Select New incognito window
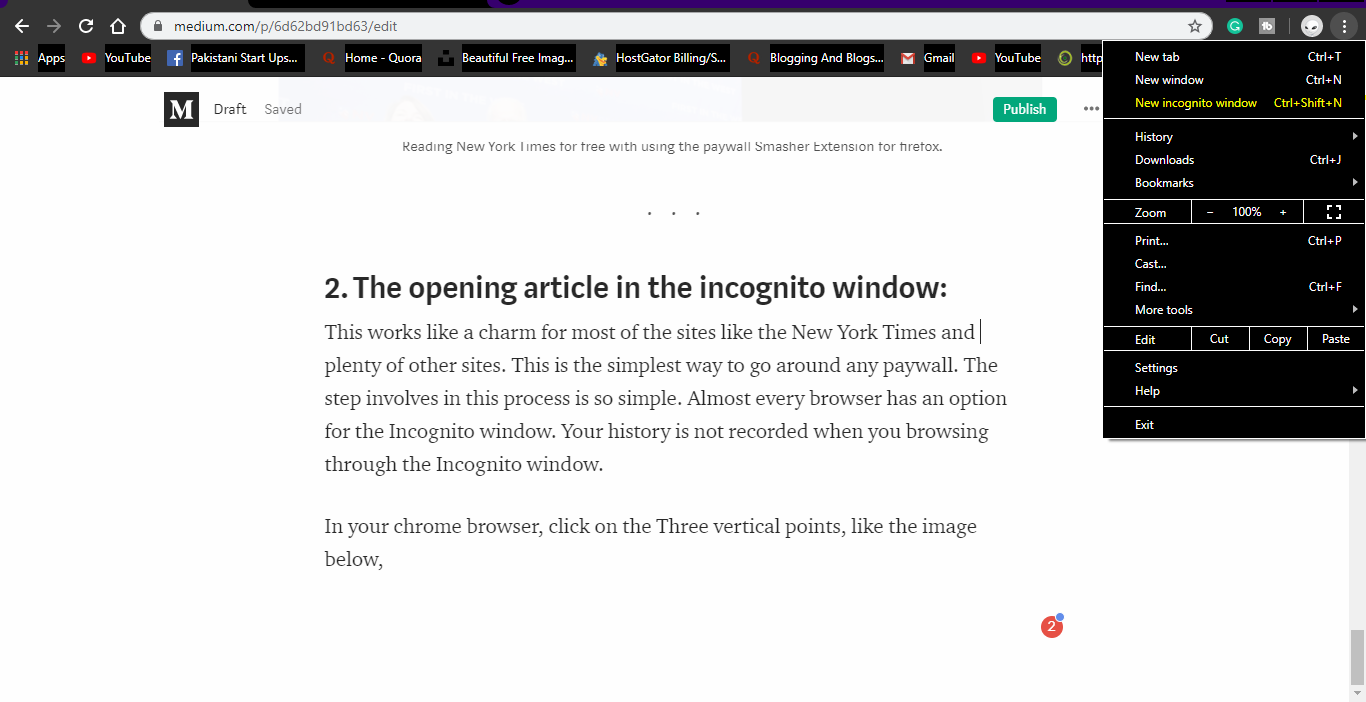Image resolution: width=1366 pixels, height=702 pixels. pos(1196,103)
